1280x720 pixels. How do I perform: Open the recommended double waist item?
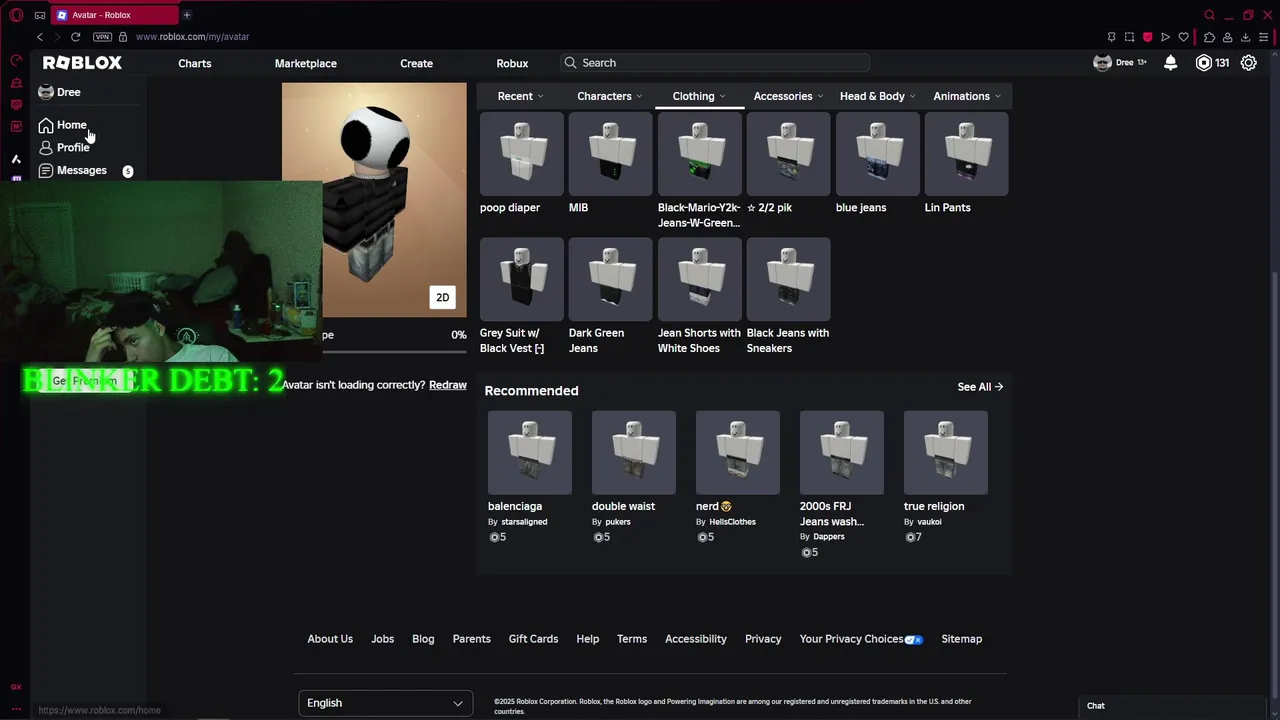(634, 453)
